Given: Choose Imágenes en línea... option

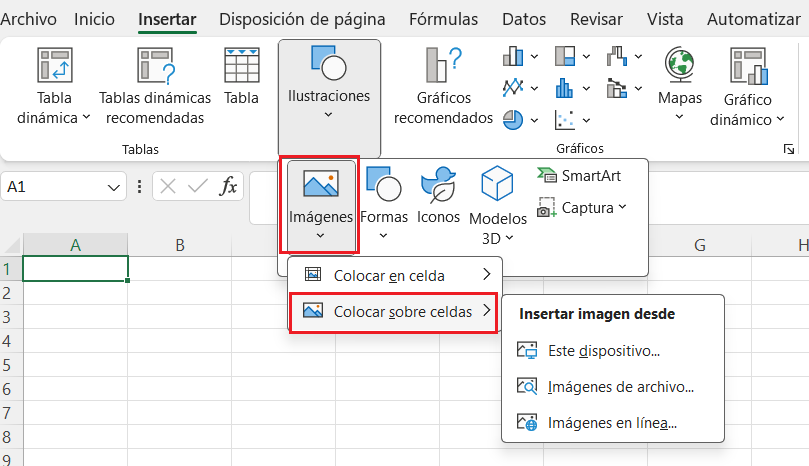Looking at the screenshot, I should point(613,423).
